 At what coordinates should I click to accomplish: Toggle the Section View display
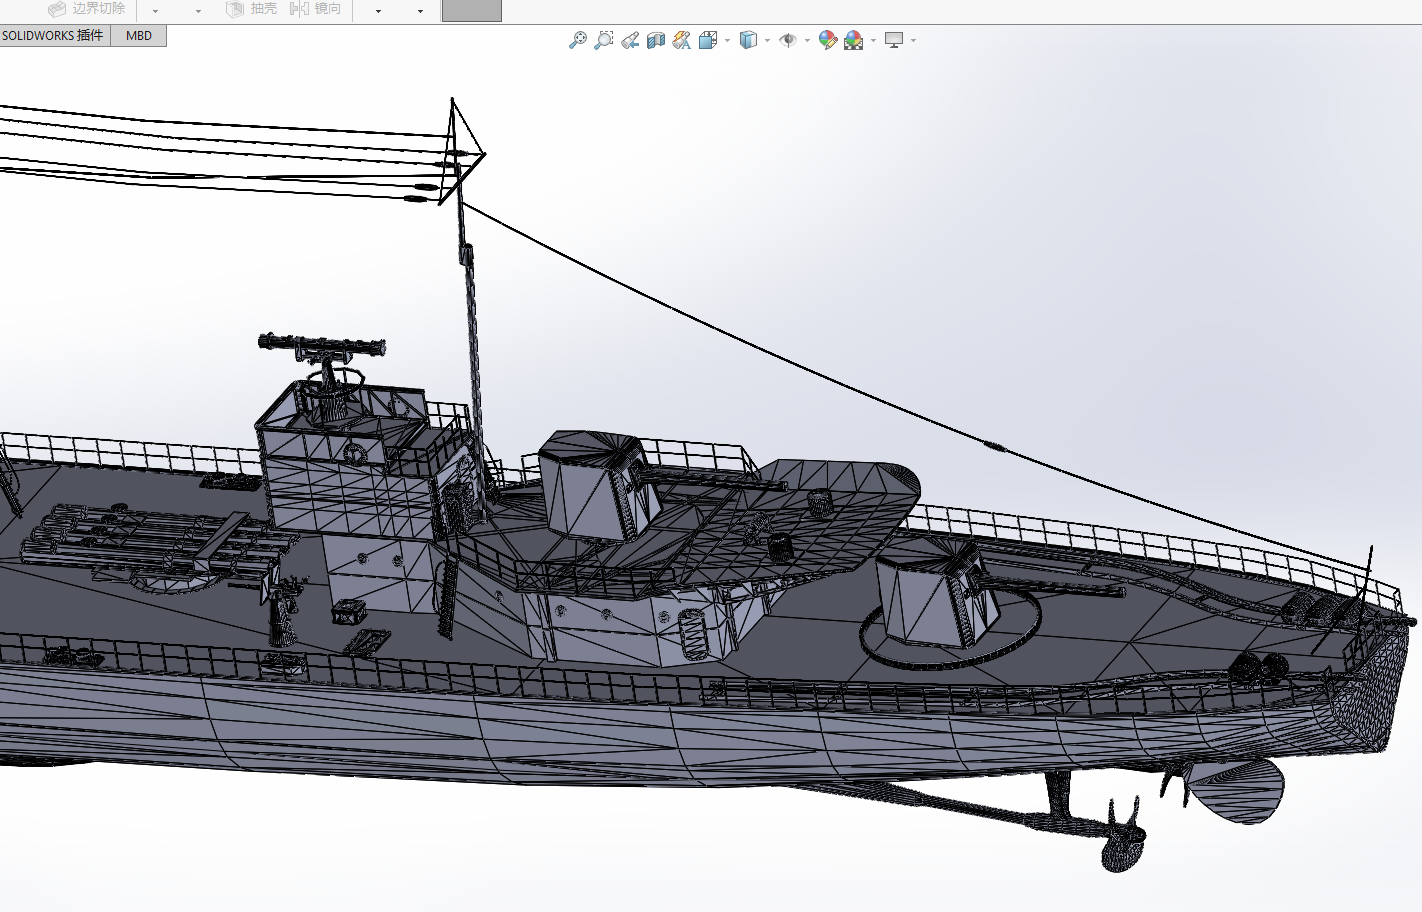656,40
